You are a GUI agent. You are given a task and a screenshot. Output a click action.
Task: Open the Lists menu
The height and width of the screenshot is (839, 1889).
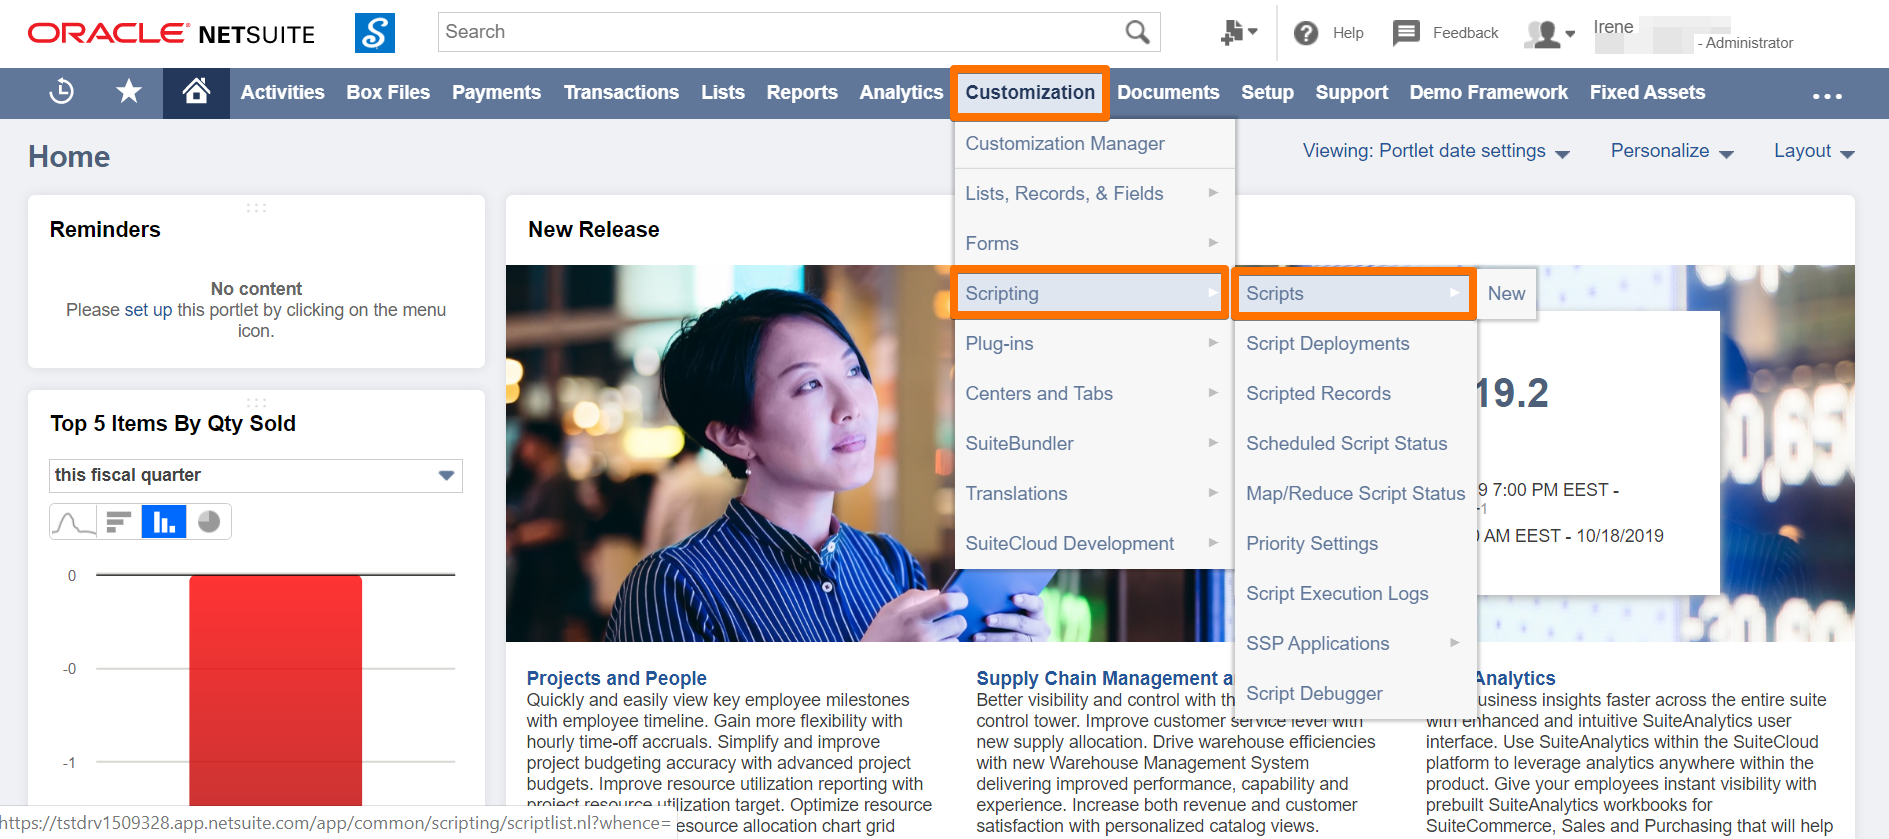(x=723, y=93)
